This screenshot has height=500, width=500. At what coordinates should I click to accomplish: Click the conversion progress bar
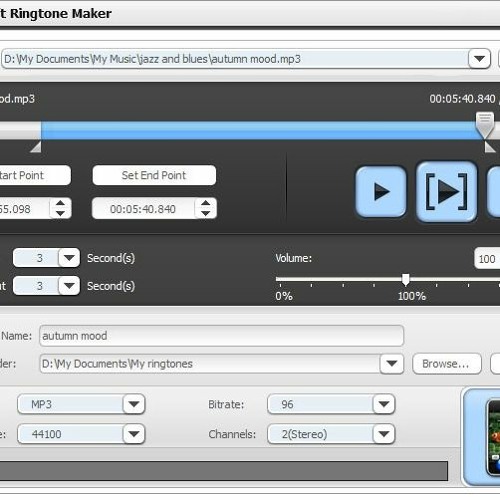click(x=223, y=471)
